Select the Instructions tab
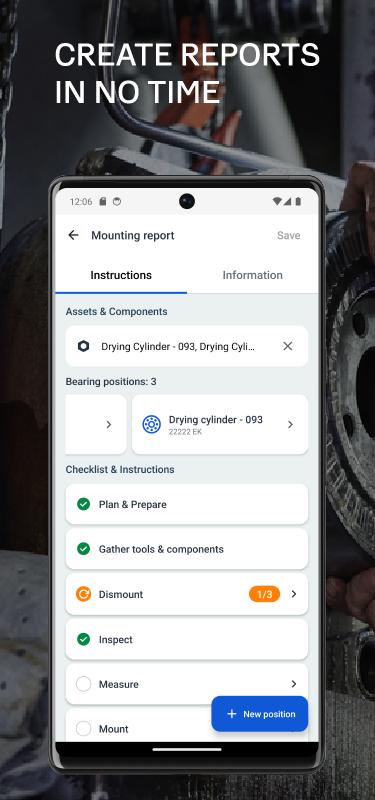The height and width of the screenshot is (800, 375). pyautogui.click(x=121, y=276)
